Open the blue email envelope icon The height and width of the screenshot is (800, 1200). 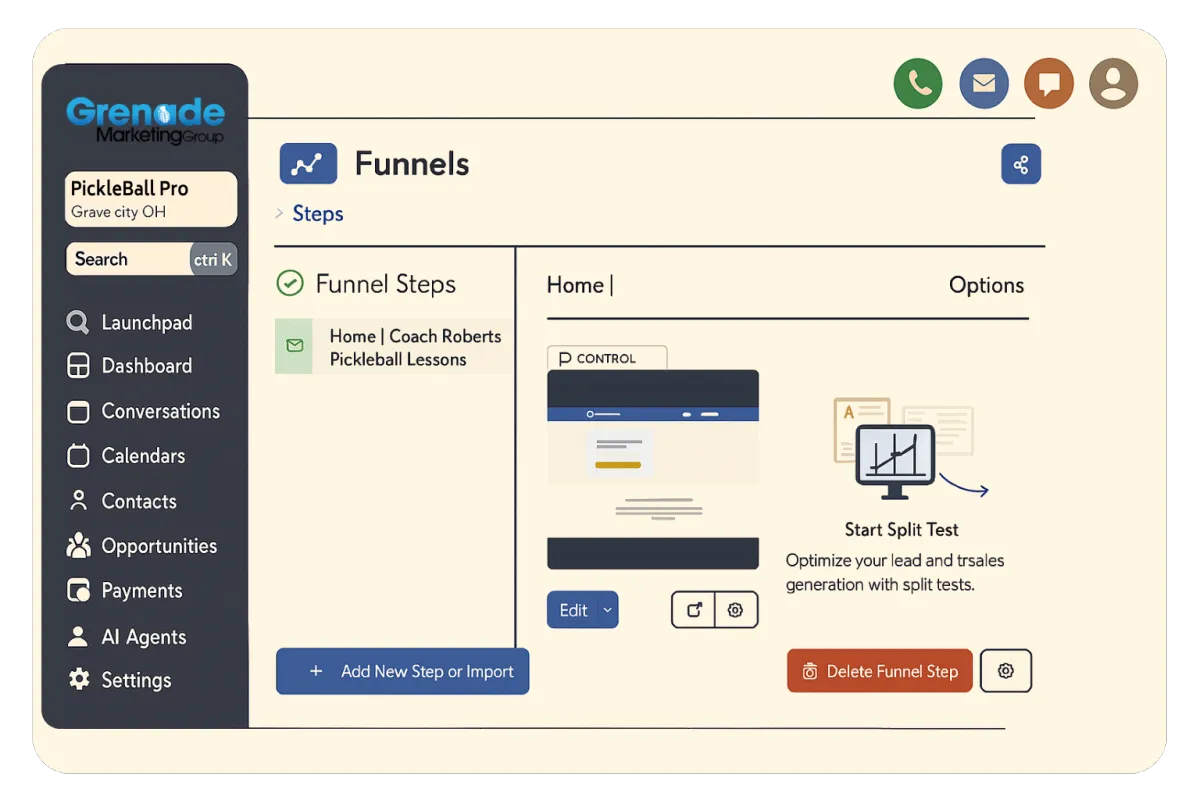pos(984,83)
